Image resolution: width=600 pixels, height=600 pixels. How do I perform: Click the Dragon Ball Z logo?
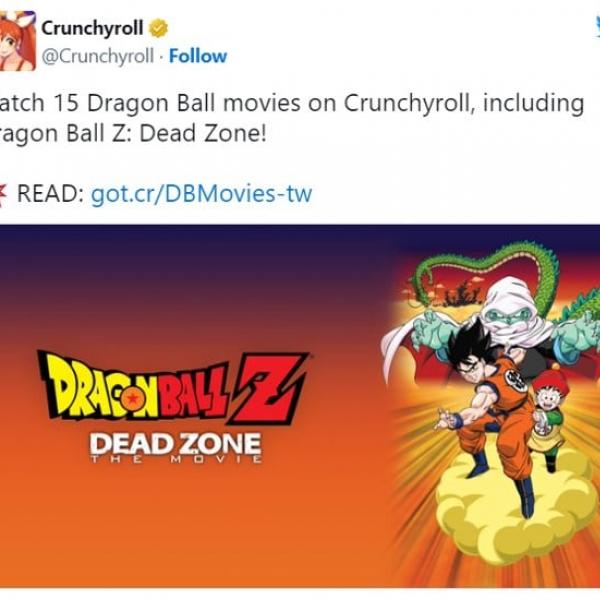(x=173, y=386)
